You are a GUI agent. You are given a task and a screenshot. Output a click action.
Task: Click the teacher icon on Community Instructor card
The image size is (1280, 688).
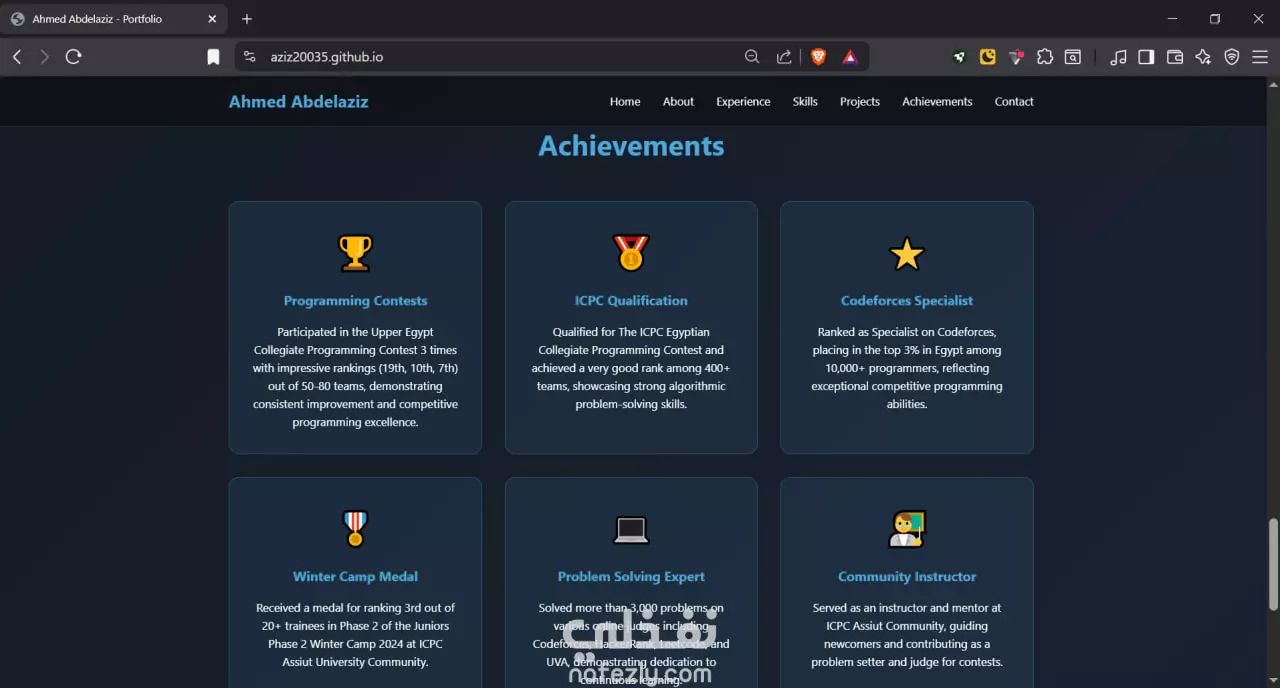coord(907,529)
